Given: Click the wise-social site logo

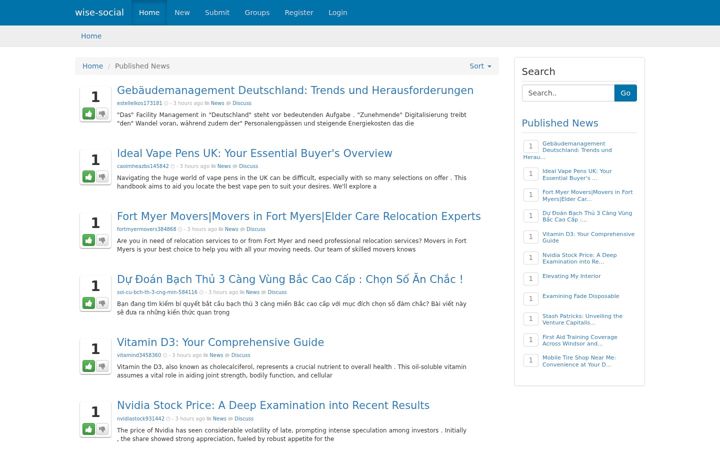Looking at the screenshot, I should click(x=99, y=12).
